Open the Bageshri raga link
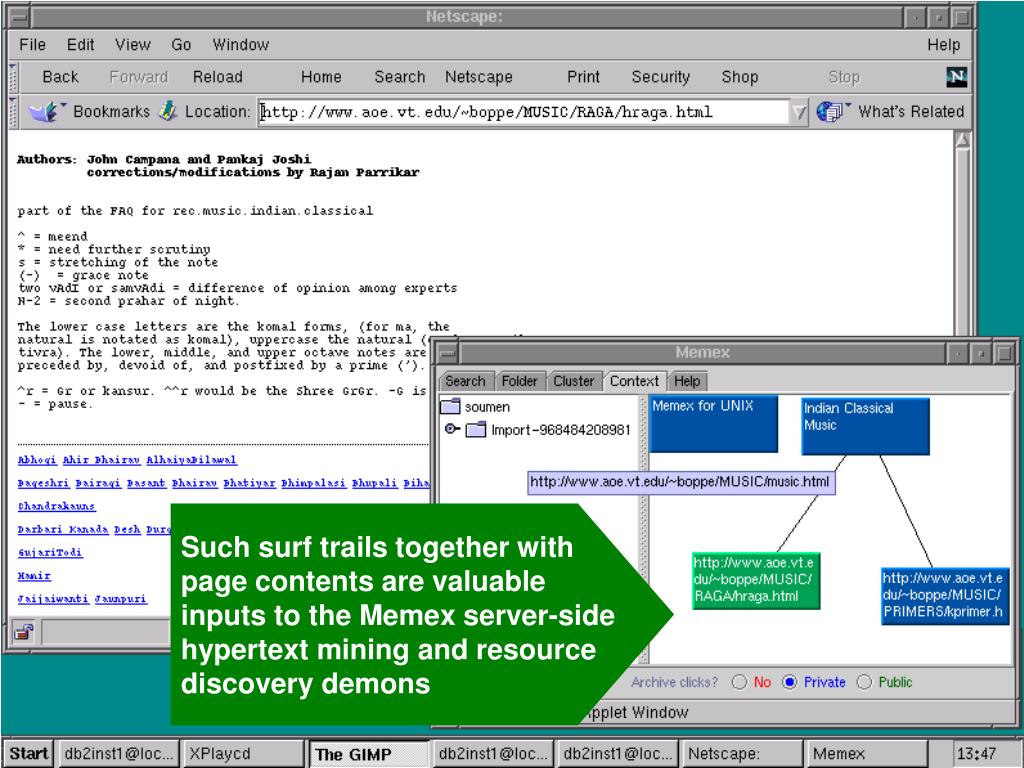This screenshot has height=768, width=1024. pyautogui.click(x=43, y=483)
